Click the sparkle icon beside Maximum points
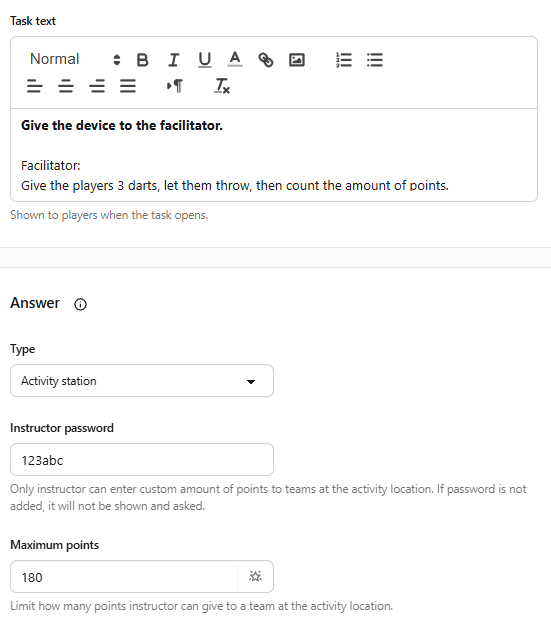Image resolution: width=551 pixels, height=623 pixels. point(255,576)
